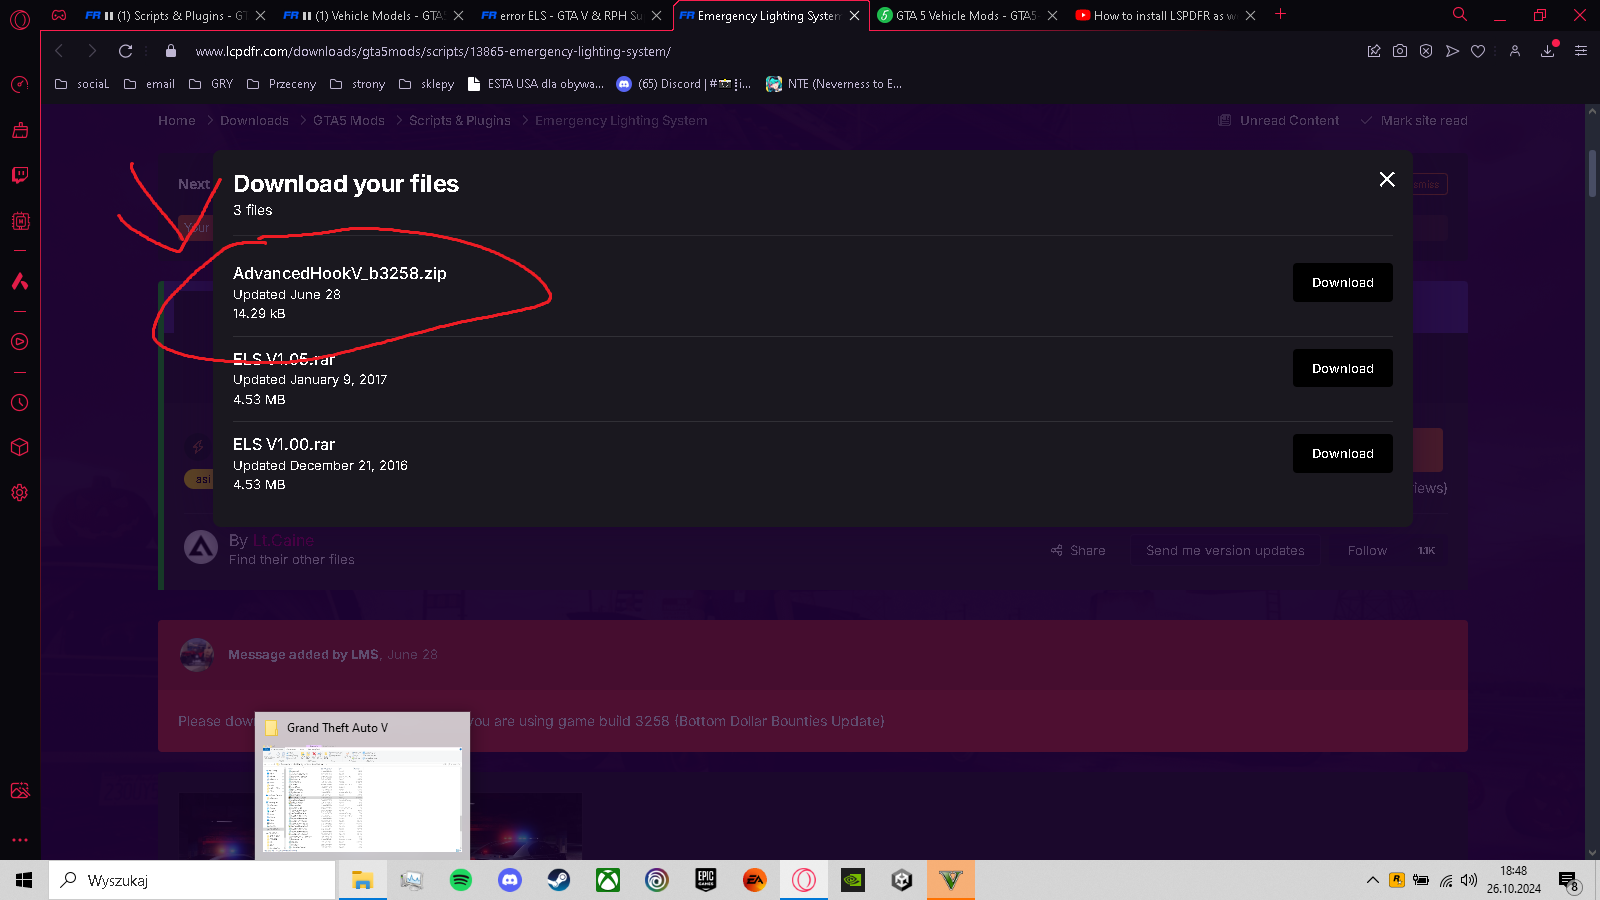The image size is (1600, 900).
Task: Open the sidebar extensions cube icon
Action: tap(20, 447)
